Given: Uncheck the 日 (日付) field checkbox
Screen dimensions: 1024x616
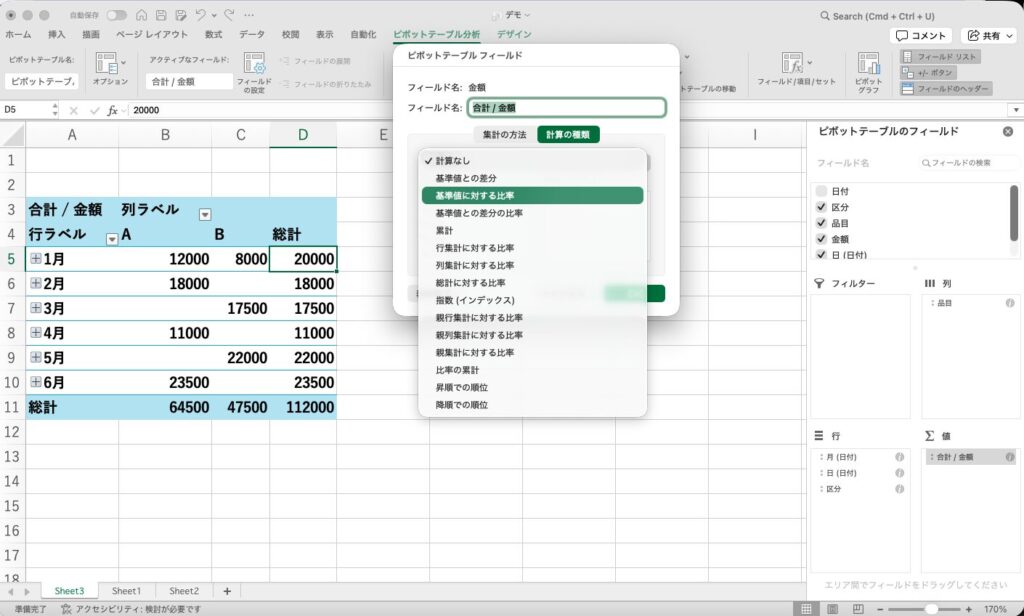Looking at the screenshot, I should tap(822, 255).
